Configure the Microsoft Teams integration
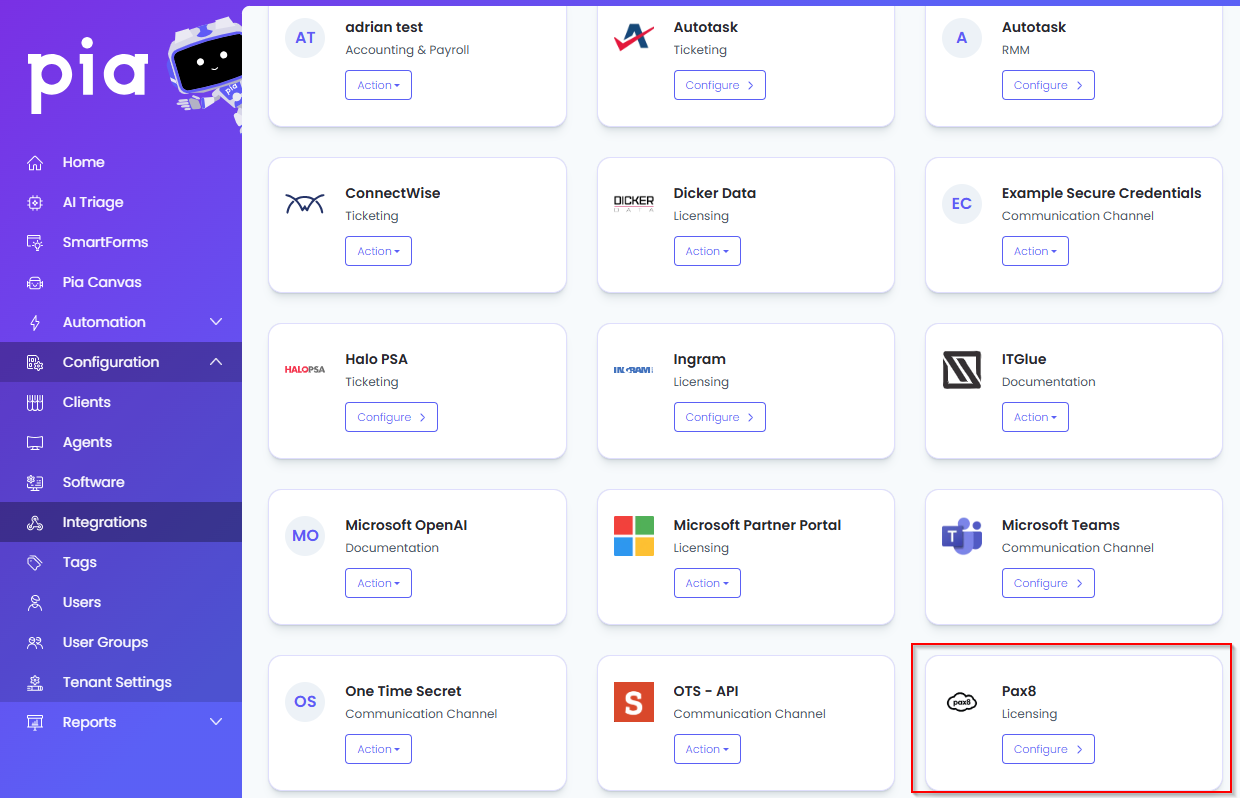Image resolution: width=1240 pixels, height=798 pixels. [x=1048, y=583]
